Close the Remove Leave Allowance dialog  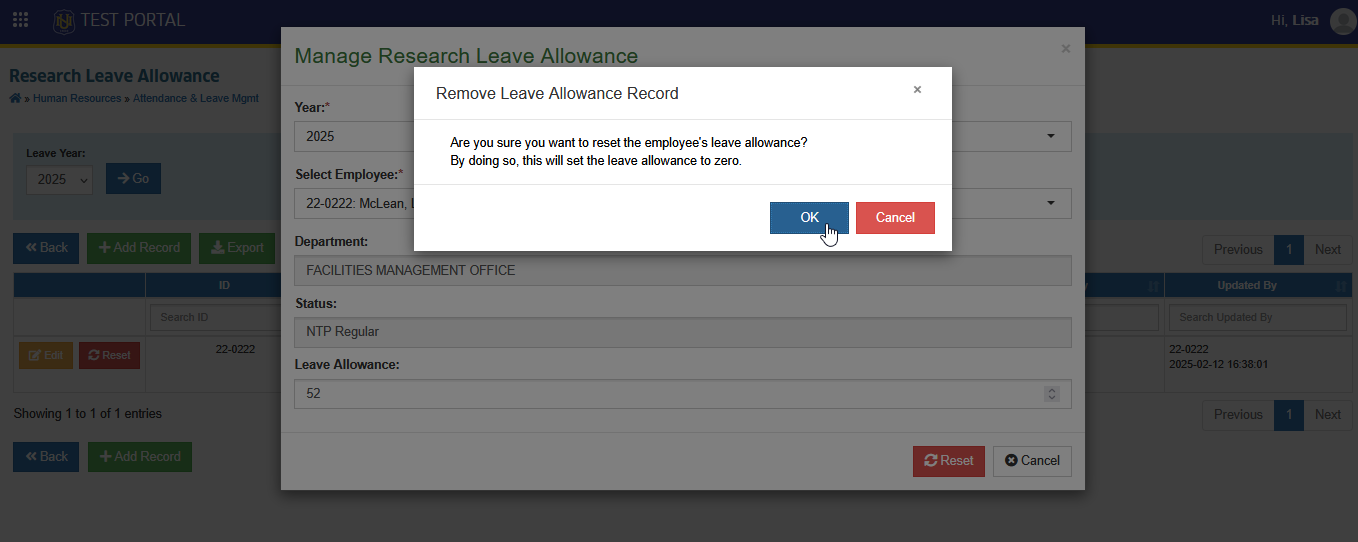click(x=917, y=89)
